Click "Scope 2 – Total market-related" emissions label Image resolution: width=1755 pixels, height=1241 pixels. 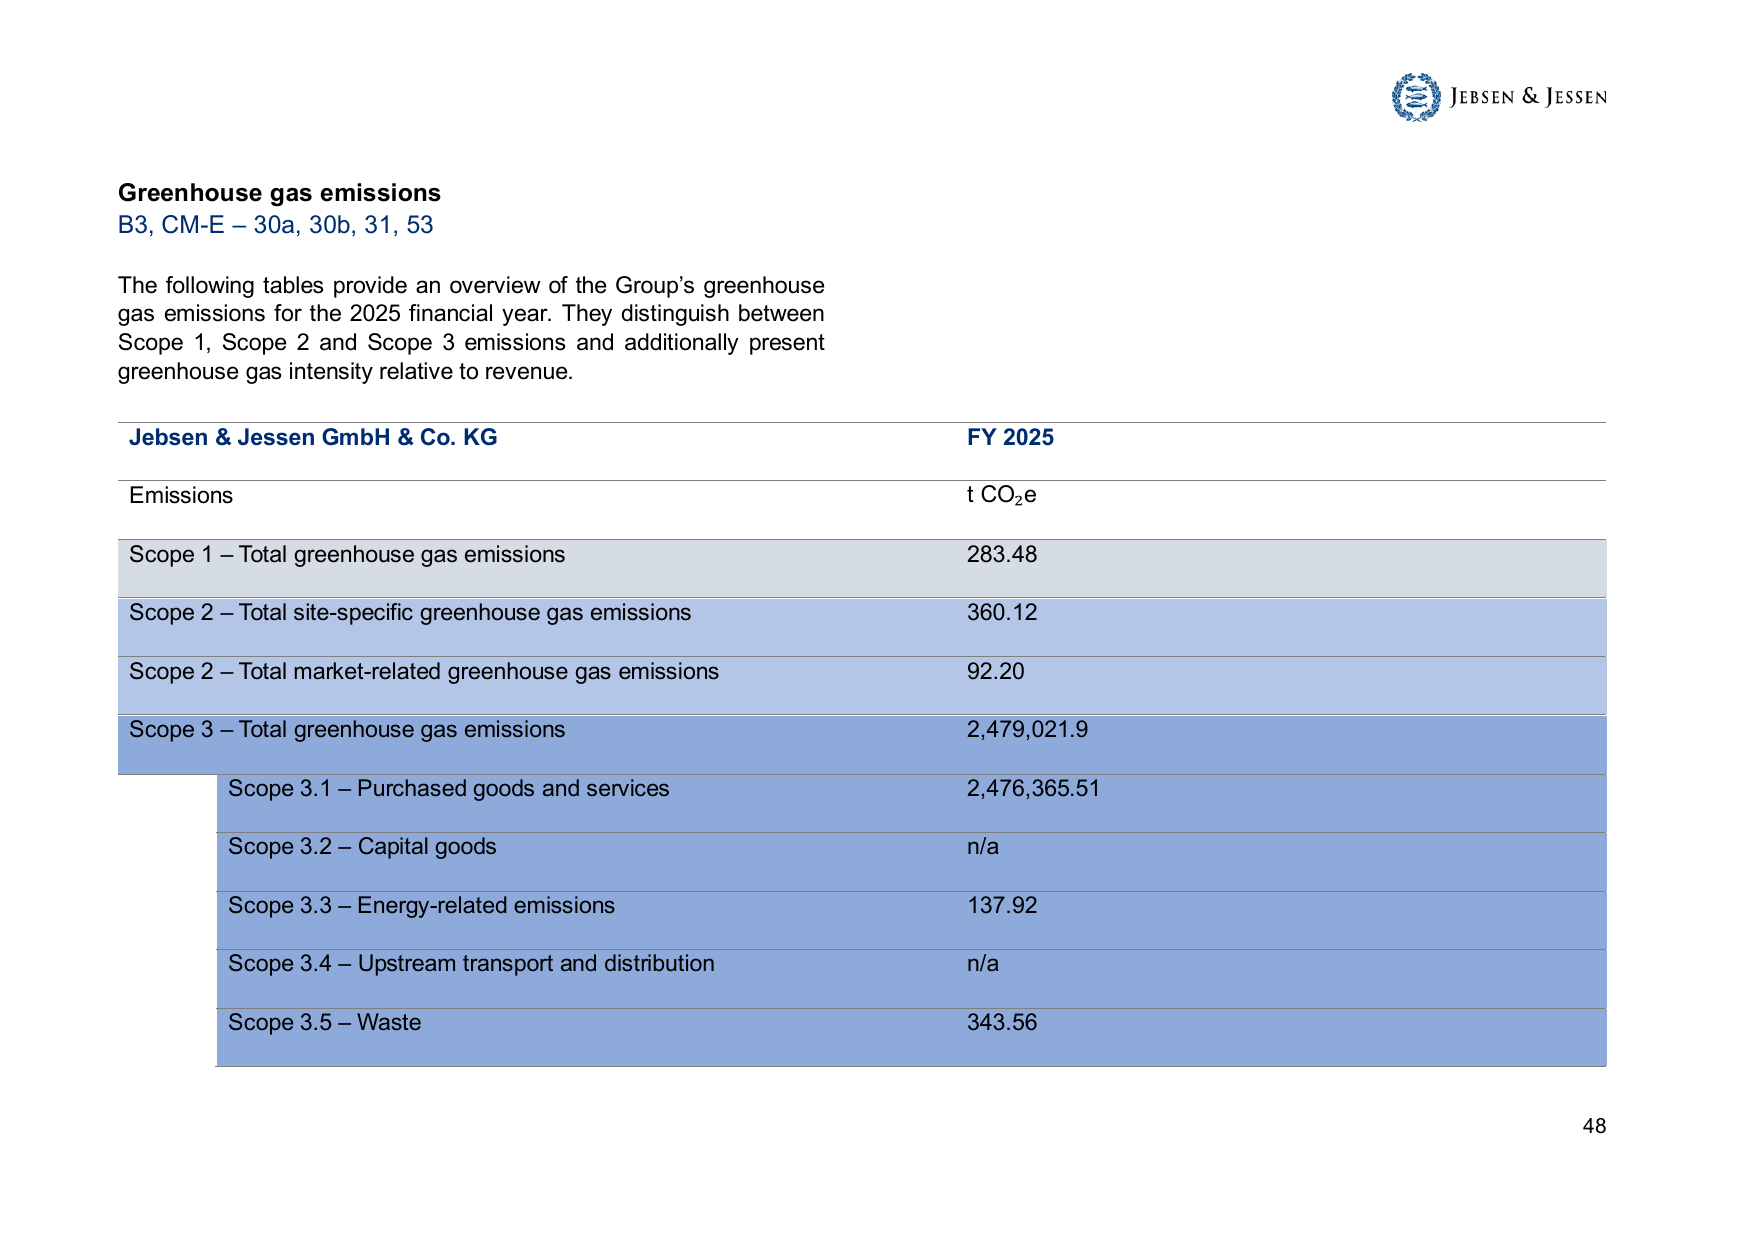click(x=424, y=672)
